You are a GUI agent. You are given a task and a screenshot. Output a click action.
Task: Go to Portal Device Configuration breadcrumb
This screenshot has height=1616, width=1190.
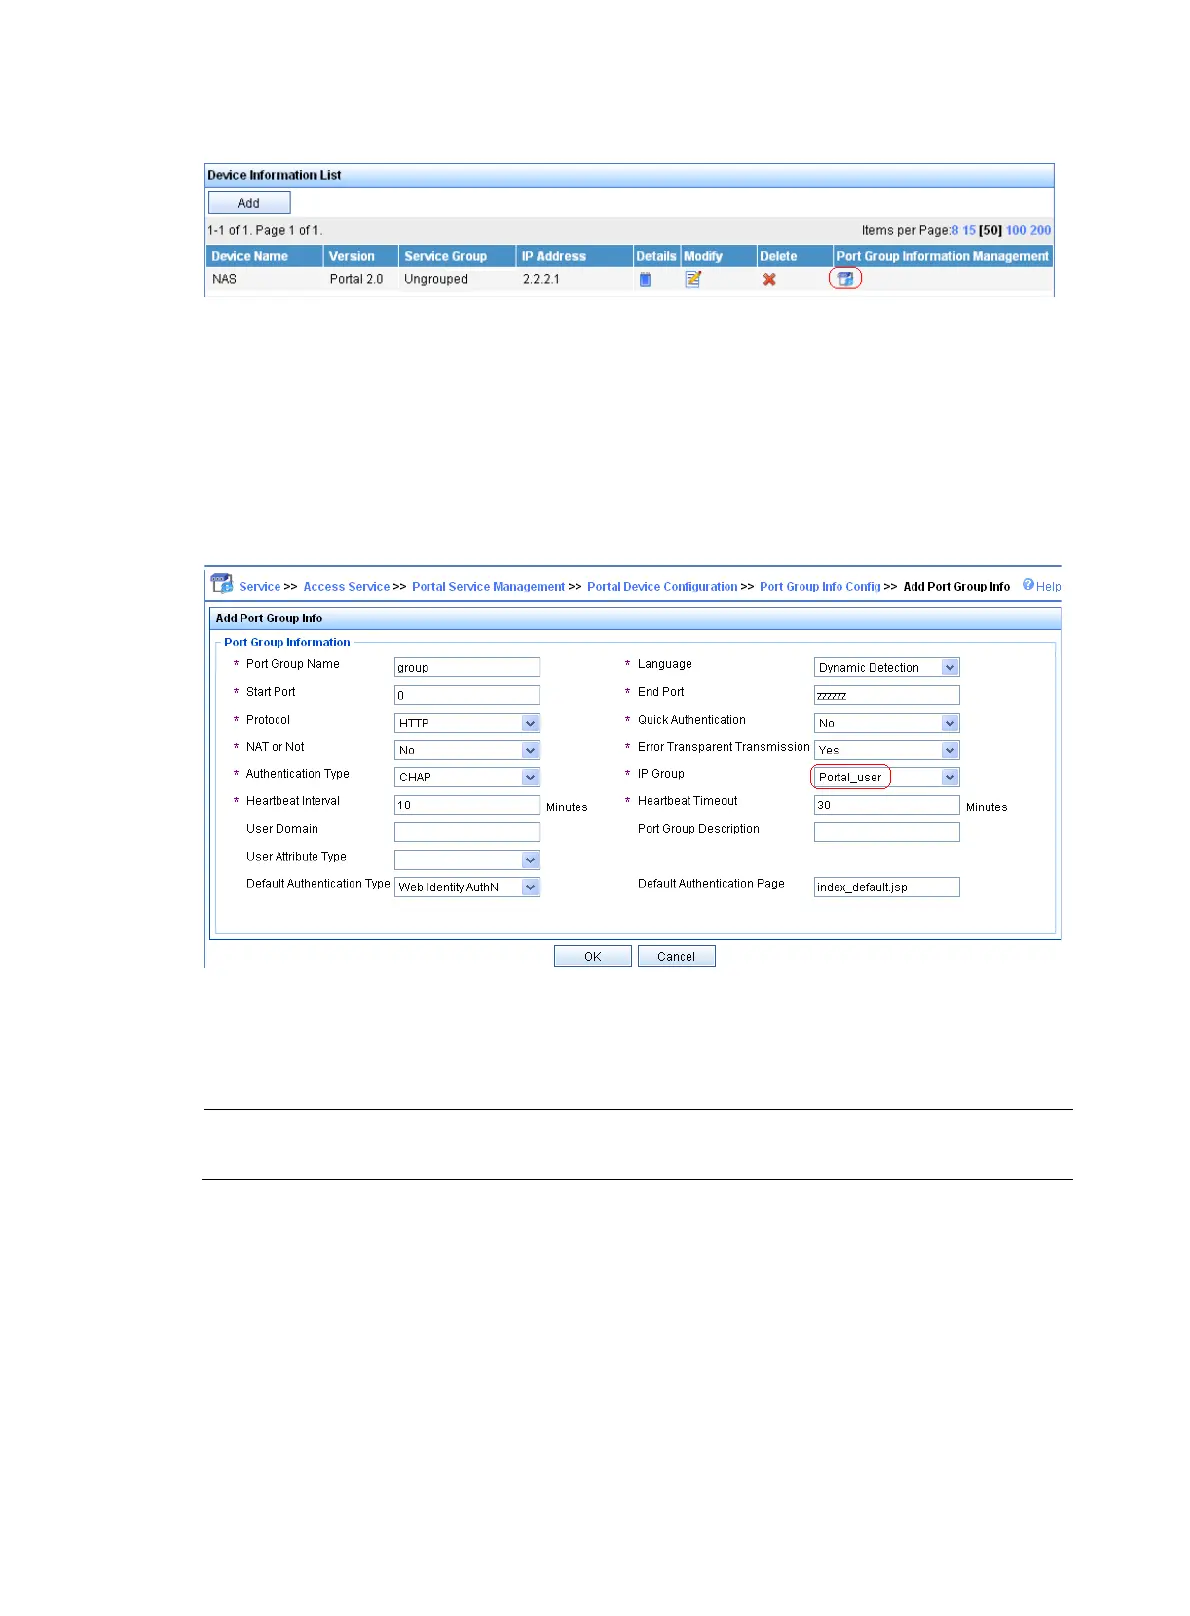click(x=662, y=587)
